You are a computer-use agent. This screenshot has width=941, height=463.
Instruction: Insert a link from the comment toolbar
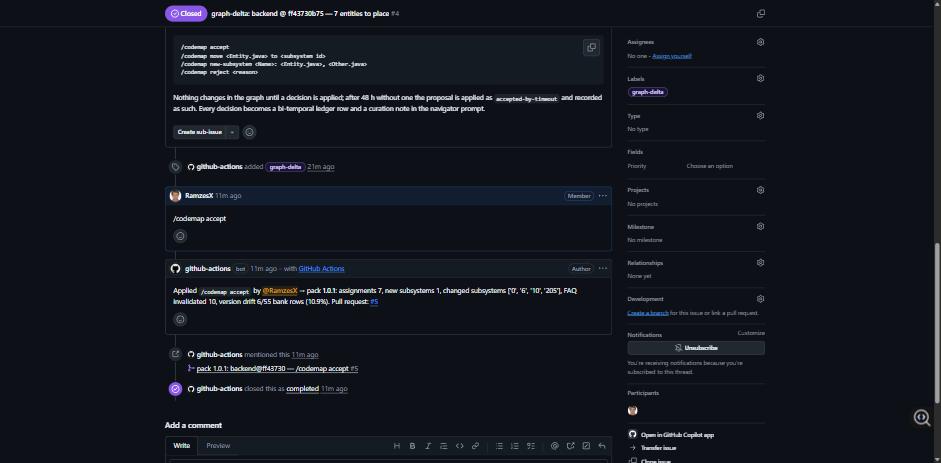point(475,446)
